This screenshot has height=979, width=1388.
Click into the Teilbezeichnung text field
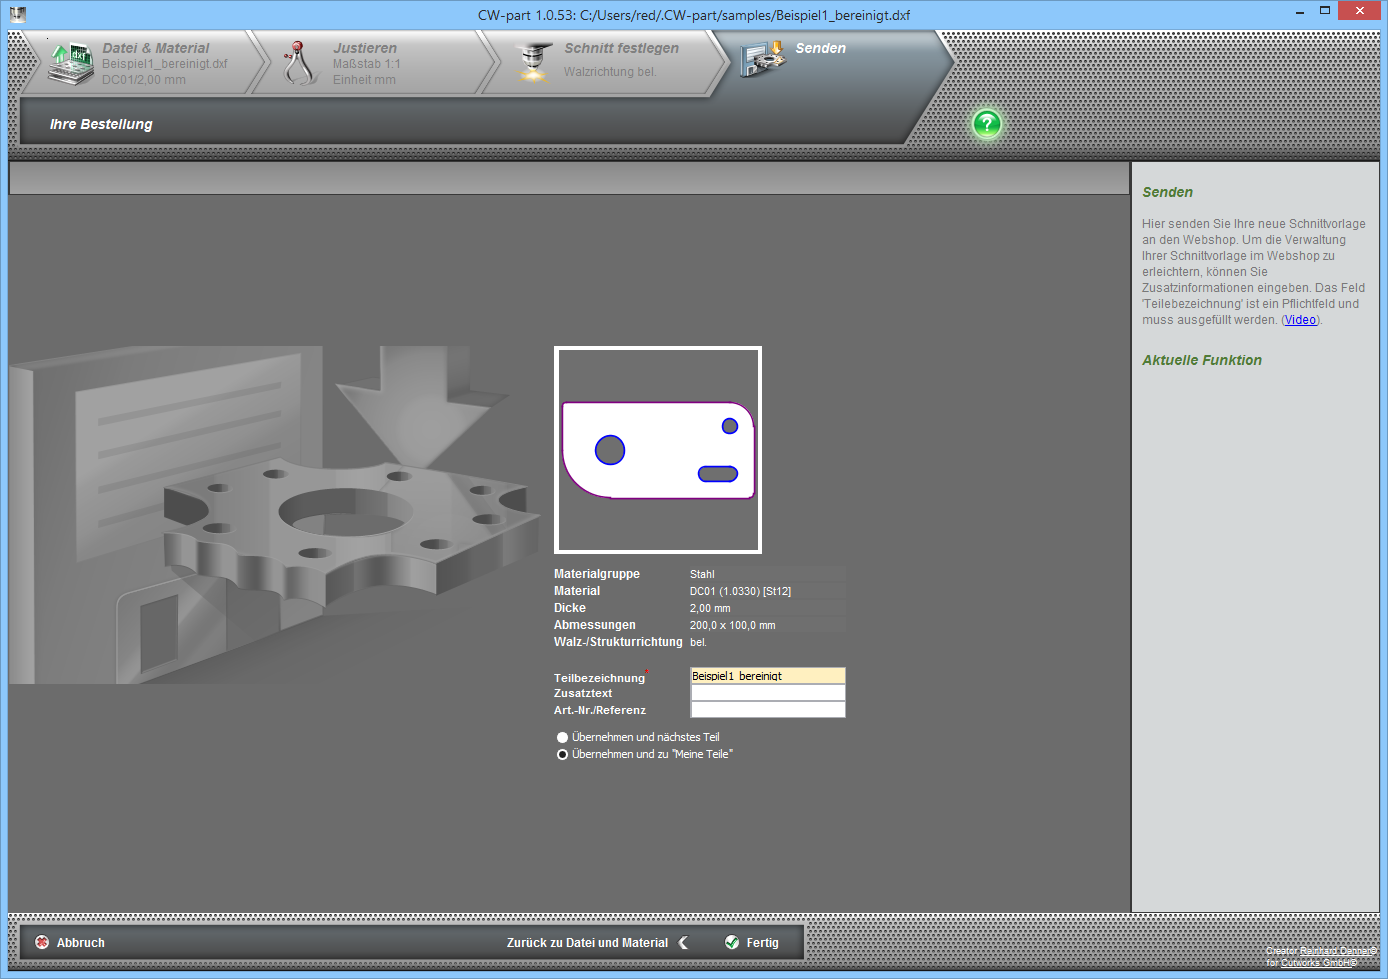(767, 676)
